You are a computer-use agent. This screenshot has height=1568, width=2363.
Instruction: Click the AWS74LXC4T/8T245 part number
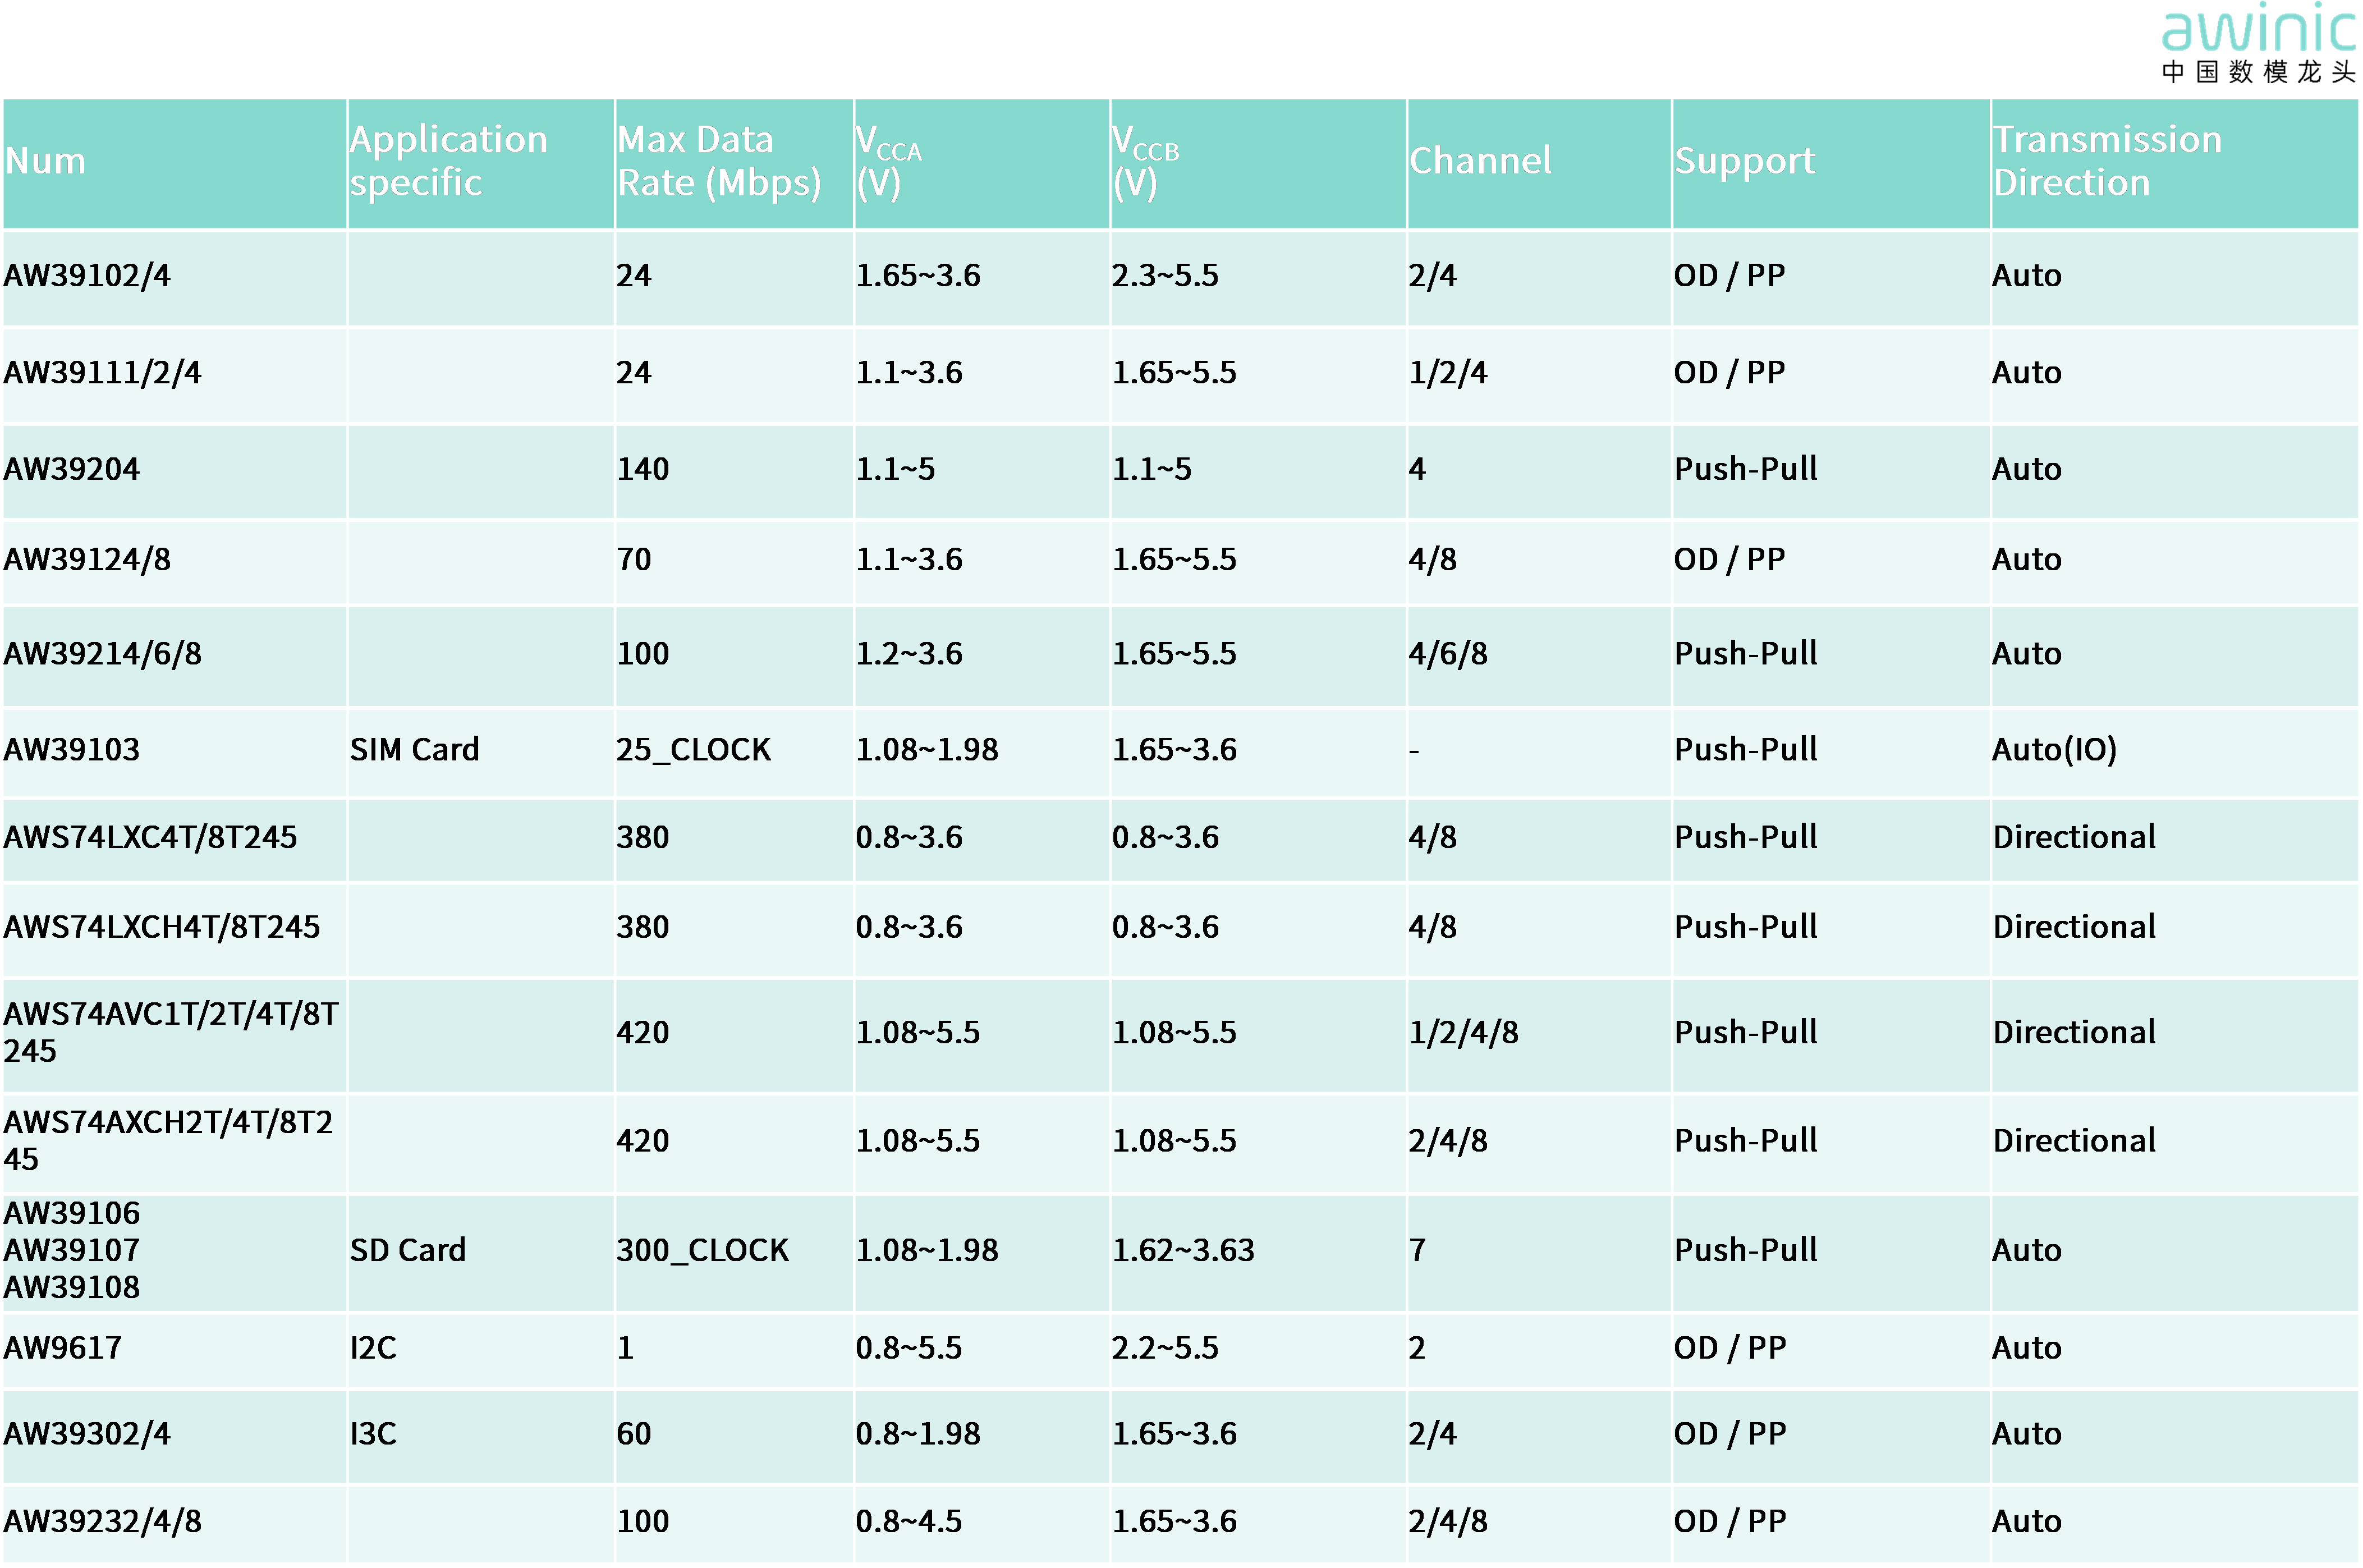[x=150, y=837]
